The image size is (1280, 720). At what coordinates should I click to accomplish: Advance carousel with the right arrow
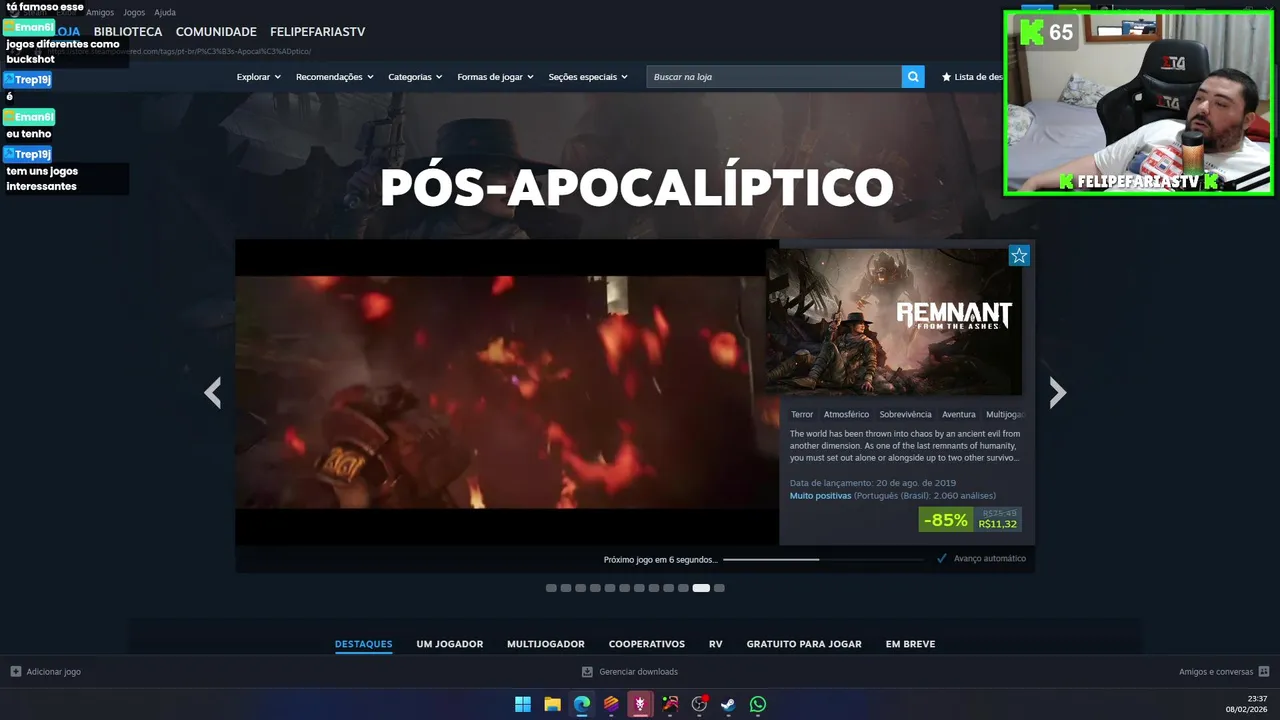tap(1058, 393)
